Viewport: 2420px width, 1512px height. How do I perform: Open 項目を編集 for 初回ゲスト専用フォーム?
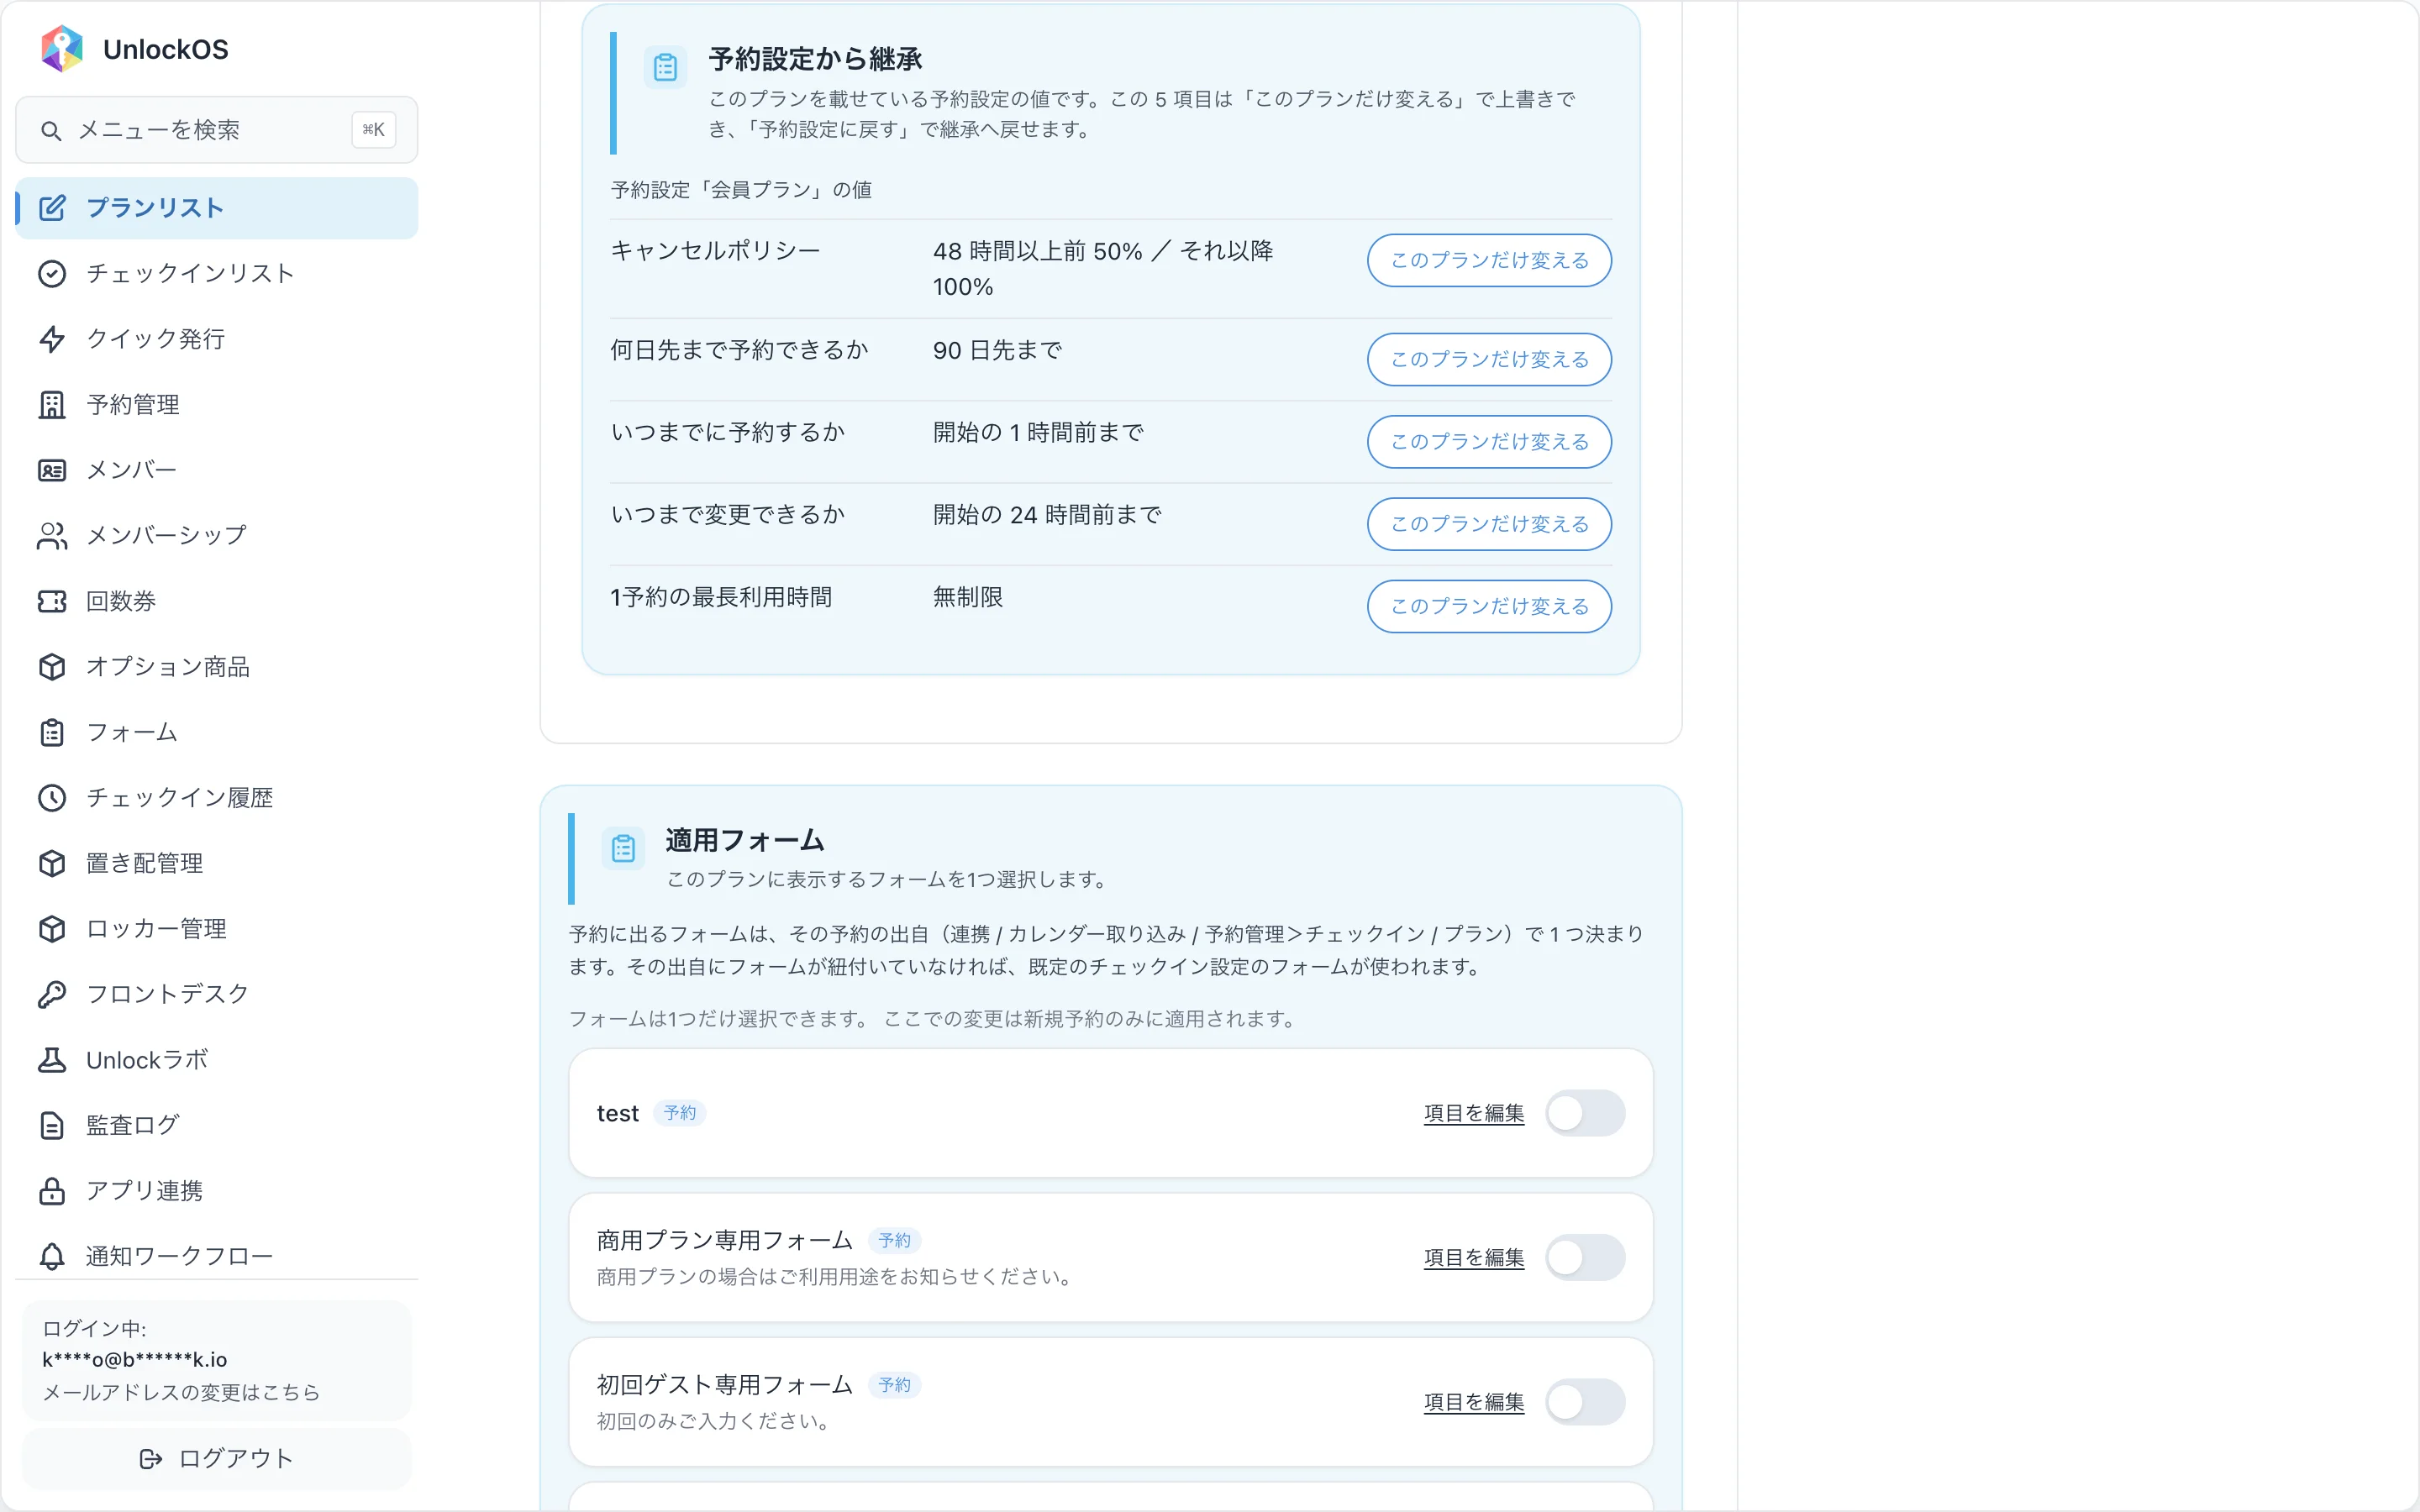(1474, 1402)
